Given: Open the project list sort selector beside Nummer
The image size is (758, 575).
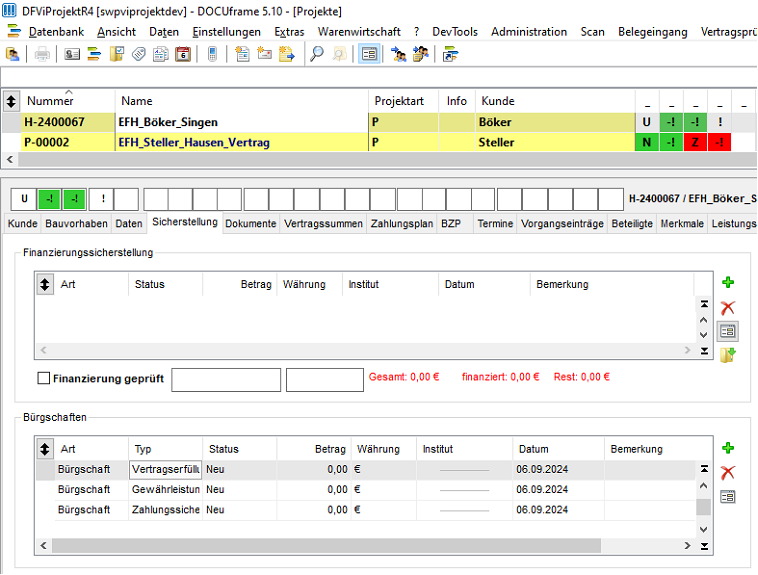Looking at the screenshot, I should (x=11, y=102).
